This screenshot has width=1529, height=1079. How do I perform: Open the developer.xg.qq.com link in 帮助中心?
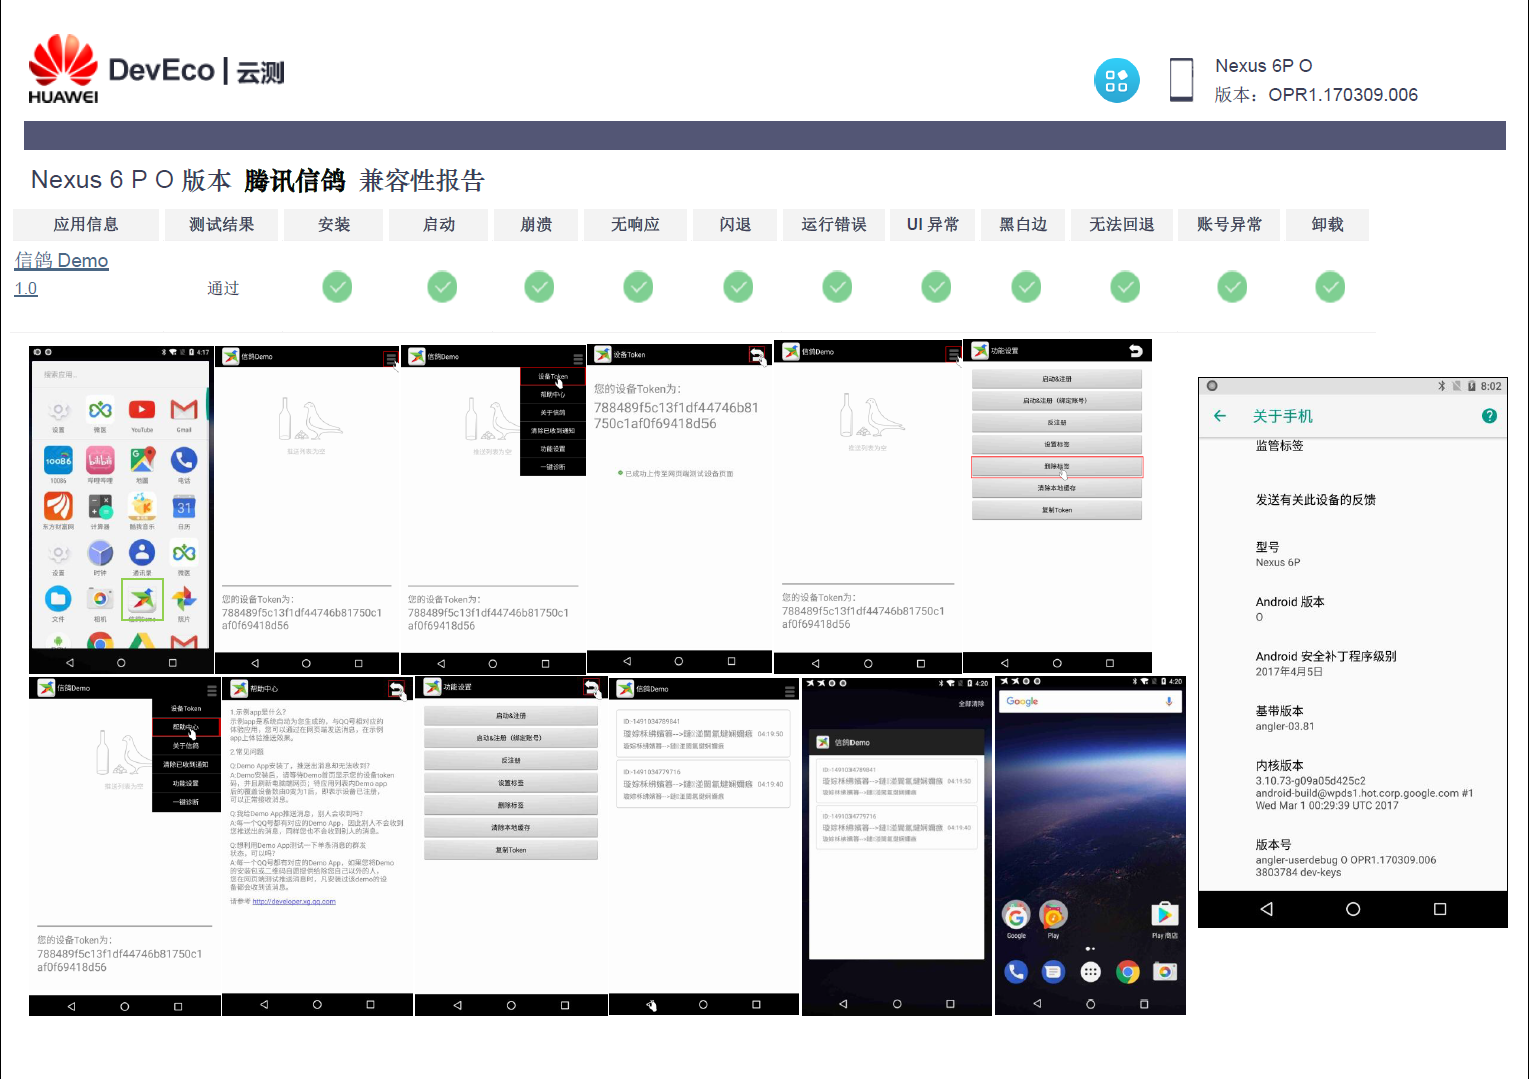click(x=294, y=902)
